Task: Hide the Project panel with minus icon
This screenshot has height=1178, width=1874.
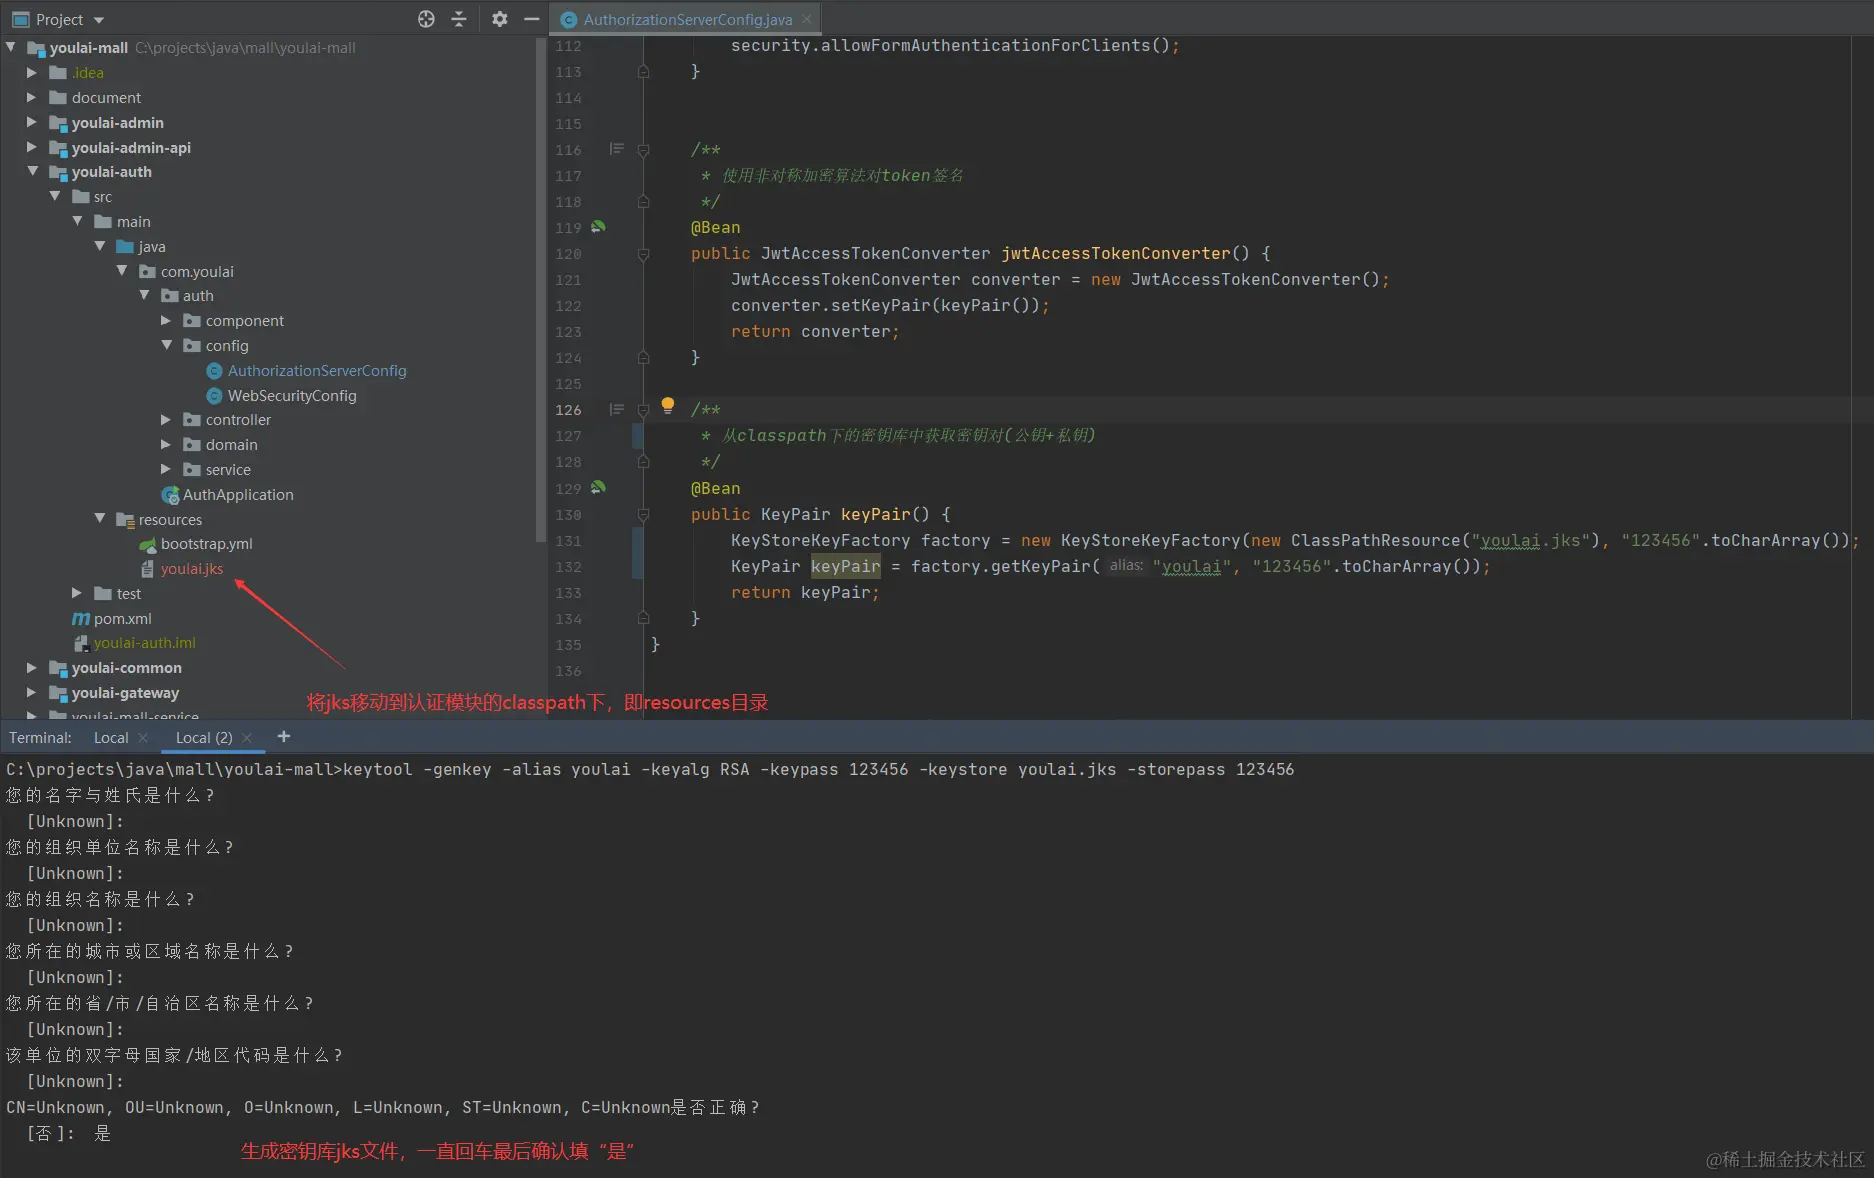Action: tap(532, 19)
